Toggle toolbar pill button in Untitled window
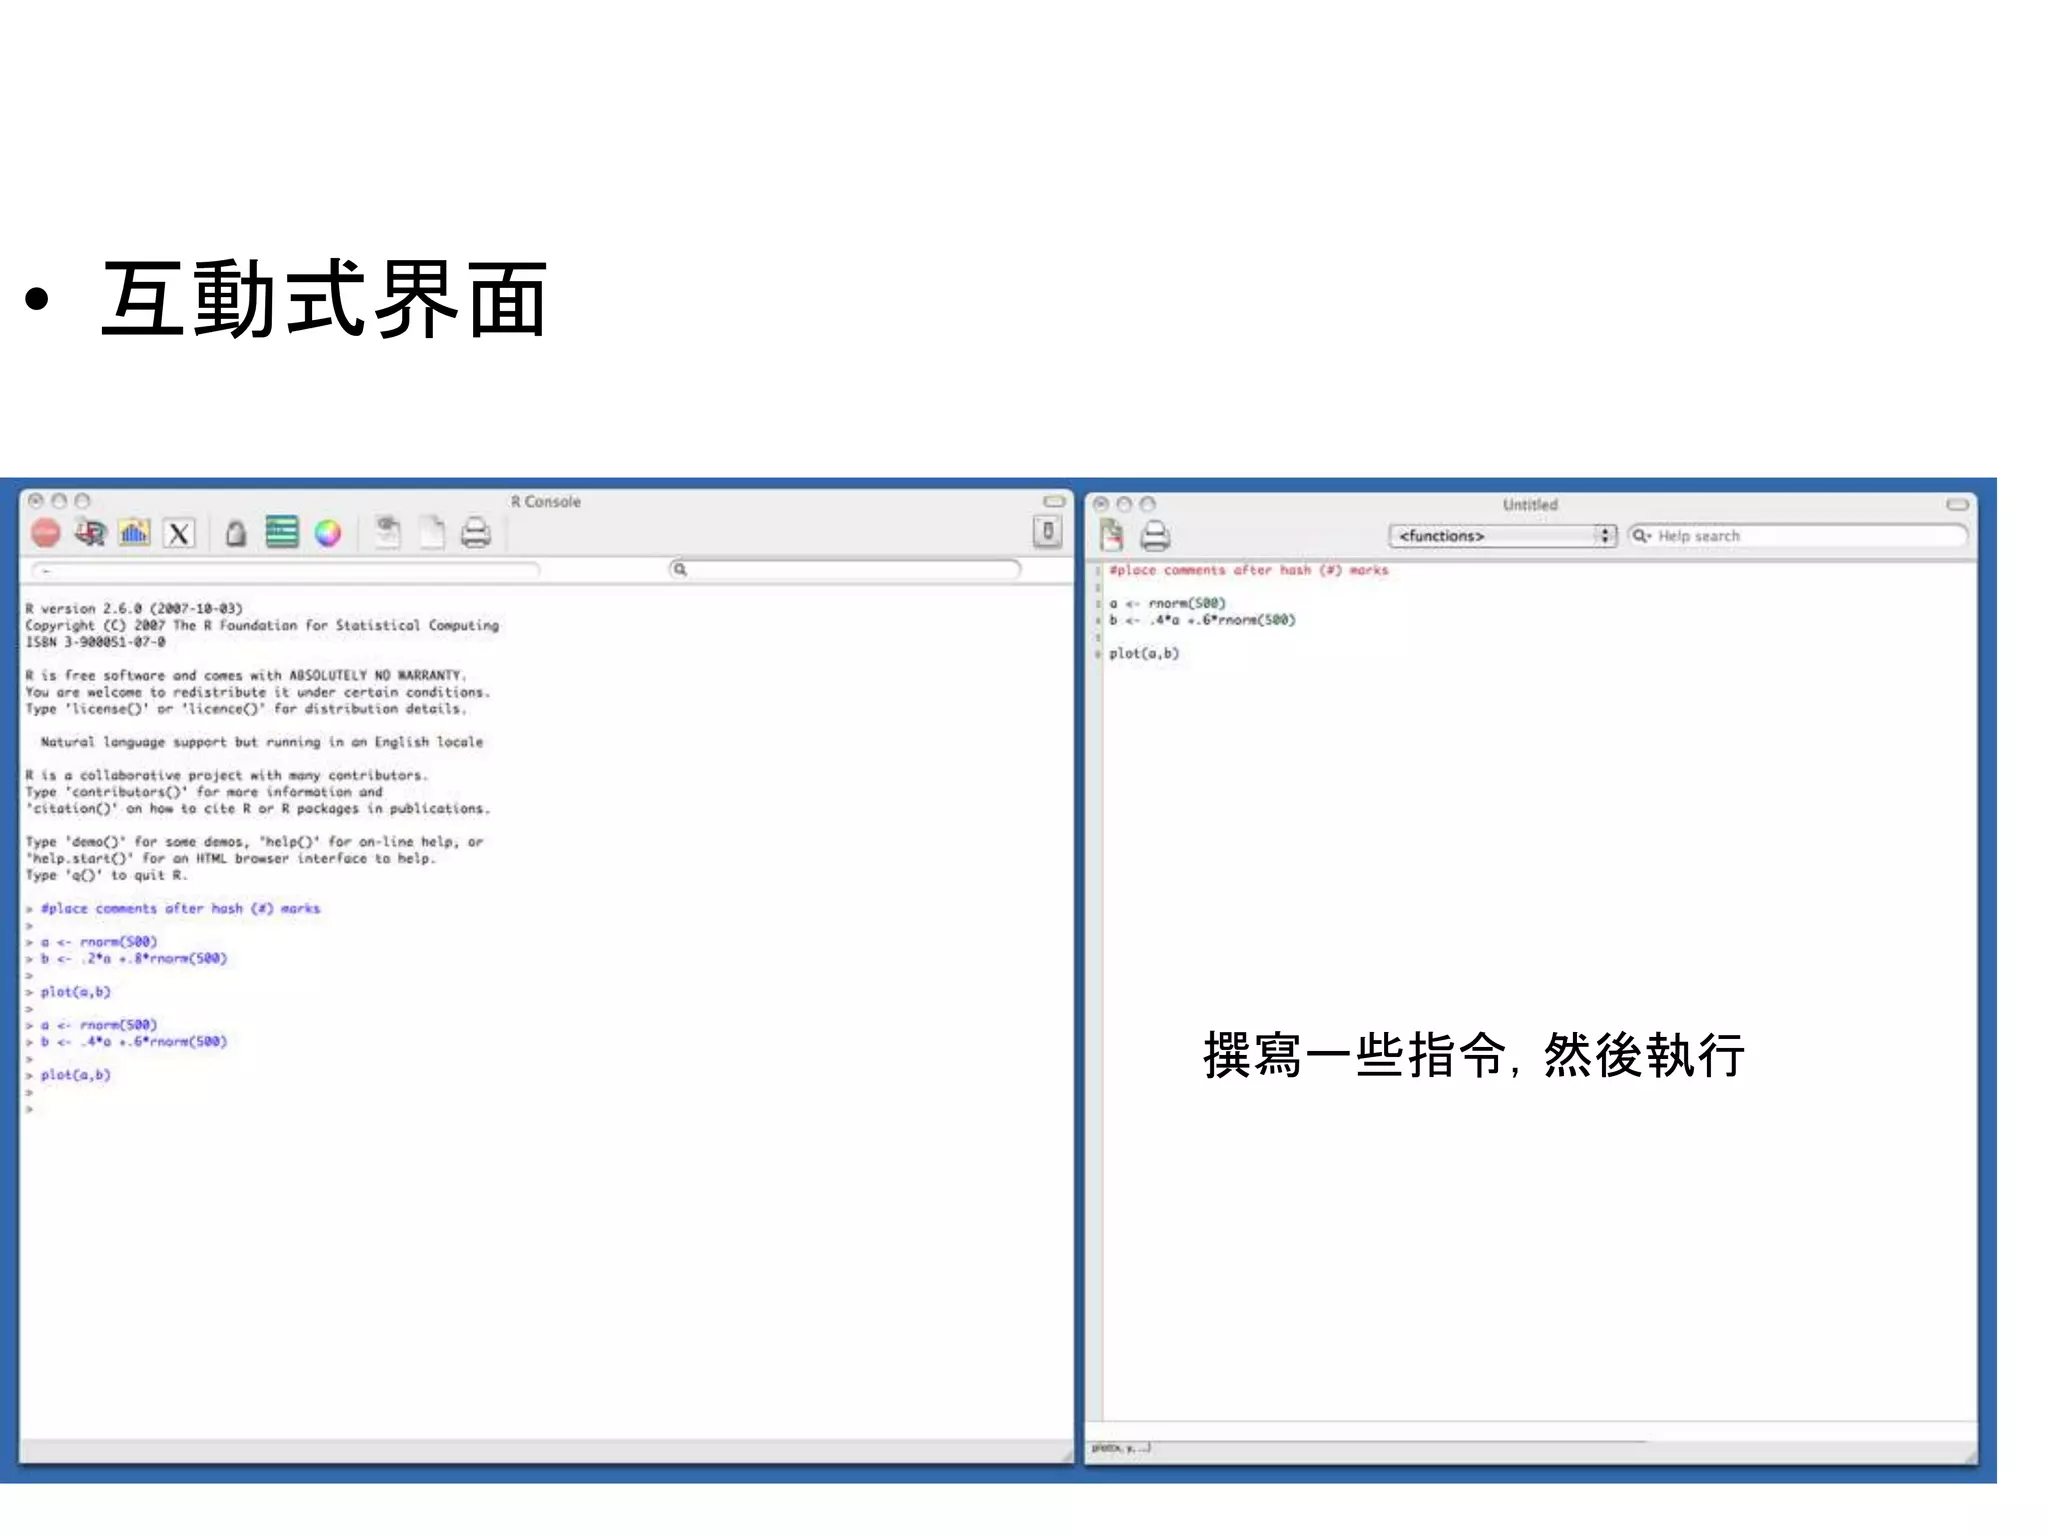Viewport: 2048px width, 1536px height. [1958, 504]
